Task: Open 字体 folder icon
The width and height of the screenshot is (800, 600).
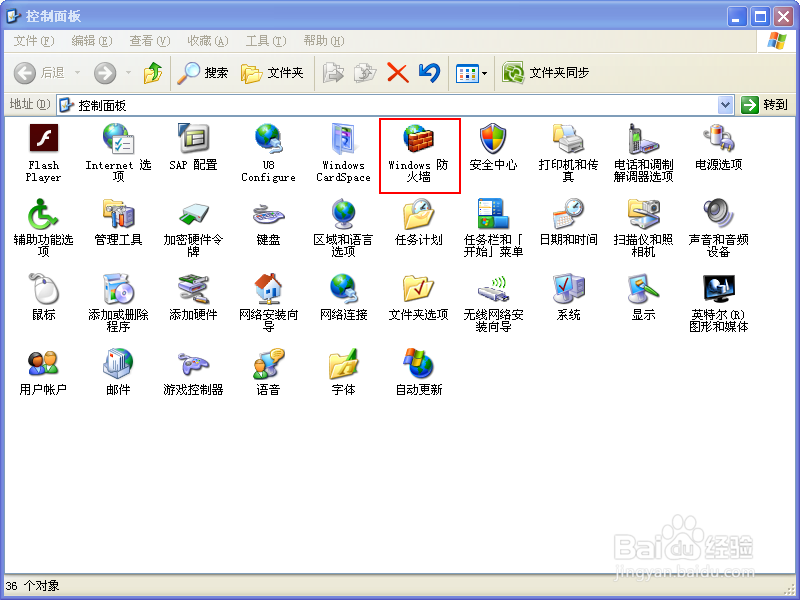Action: point(343,372)
